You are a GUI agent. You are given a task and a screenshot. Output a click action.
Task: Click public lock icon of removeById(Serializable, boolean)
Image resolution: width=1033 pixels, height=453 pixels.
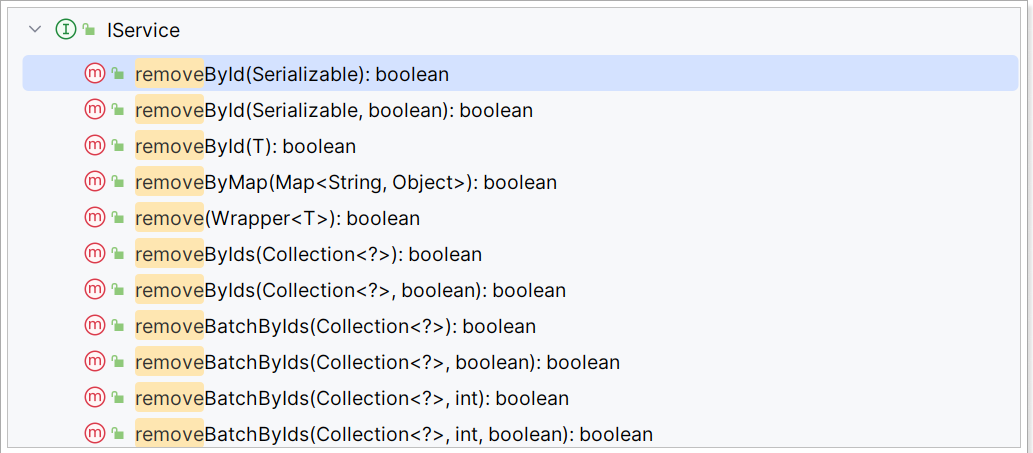[x=118, y=111]
